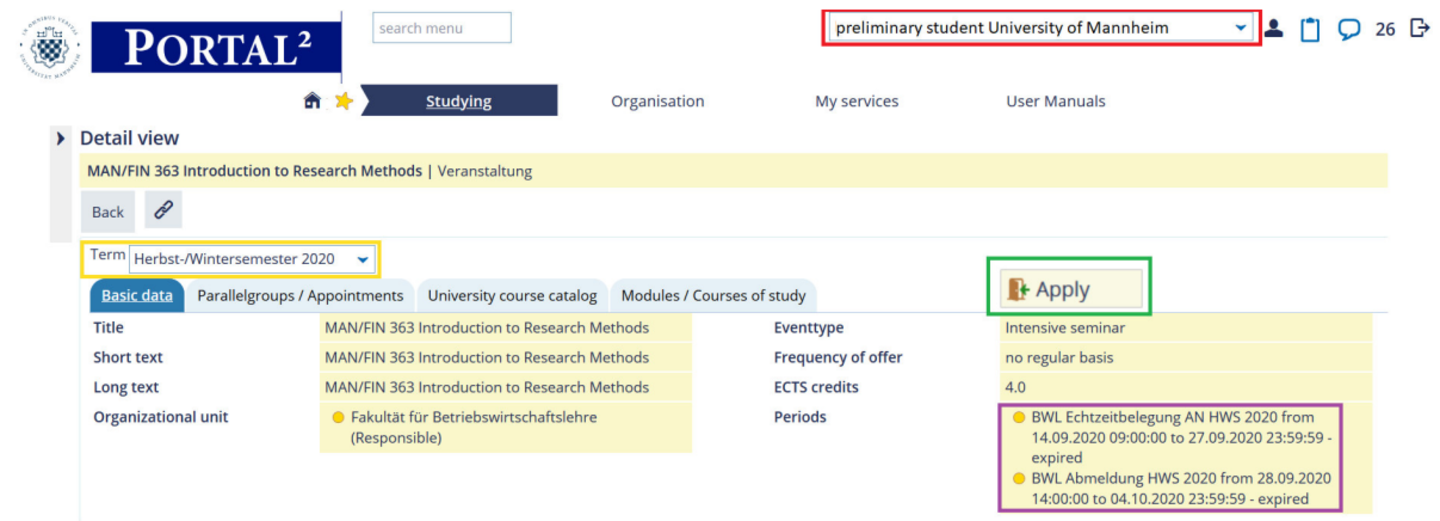Screen dimensions: 1440x521
Task: Expand the side panel arrow beside Detail view
Action: click(61, 138)
